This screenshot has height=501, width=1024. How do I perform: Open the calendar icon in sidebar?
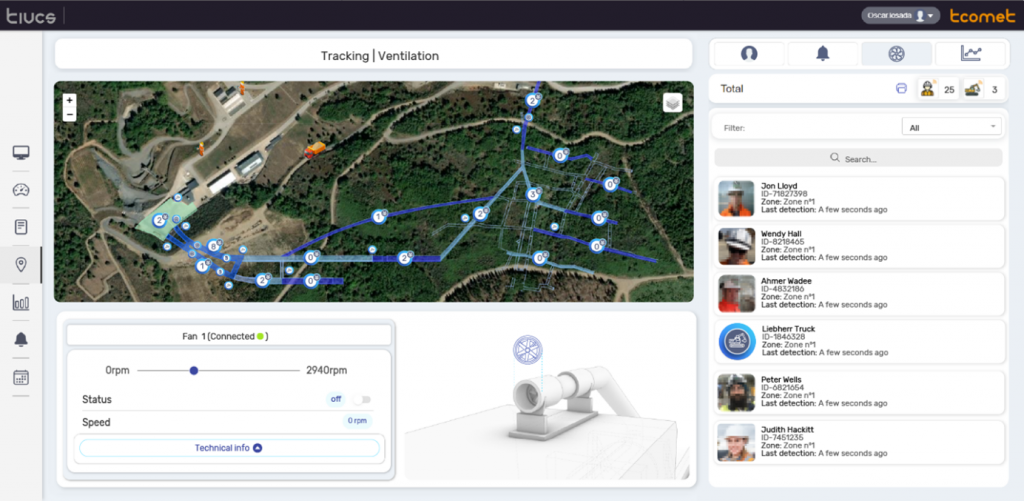(20, 377)
